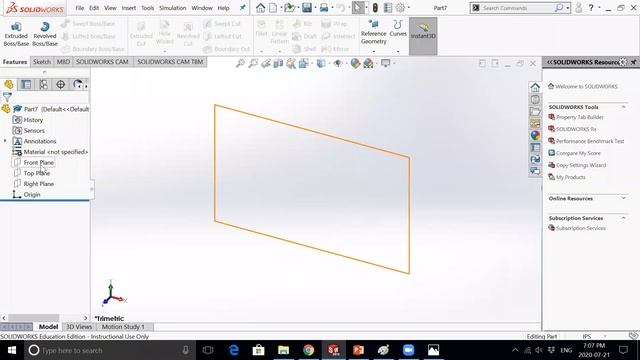Open the Tools menu
This screenshot has width=640, height=360.
coord(147,8)
